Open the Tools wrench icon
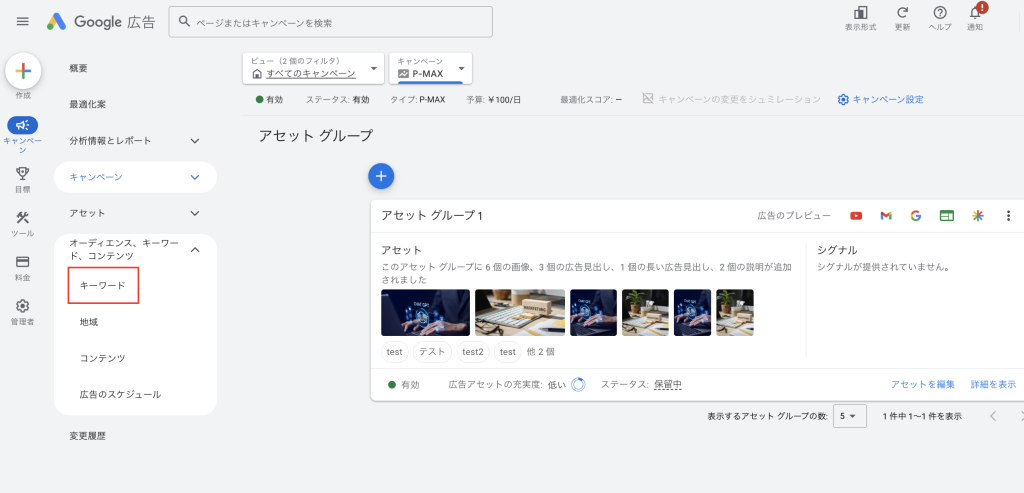1024x493 pixels. tap(22, 218)
